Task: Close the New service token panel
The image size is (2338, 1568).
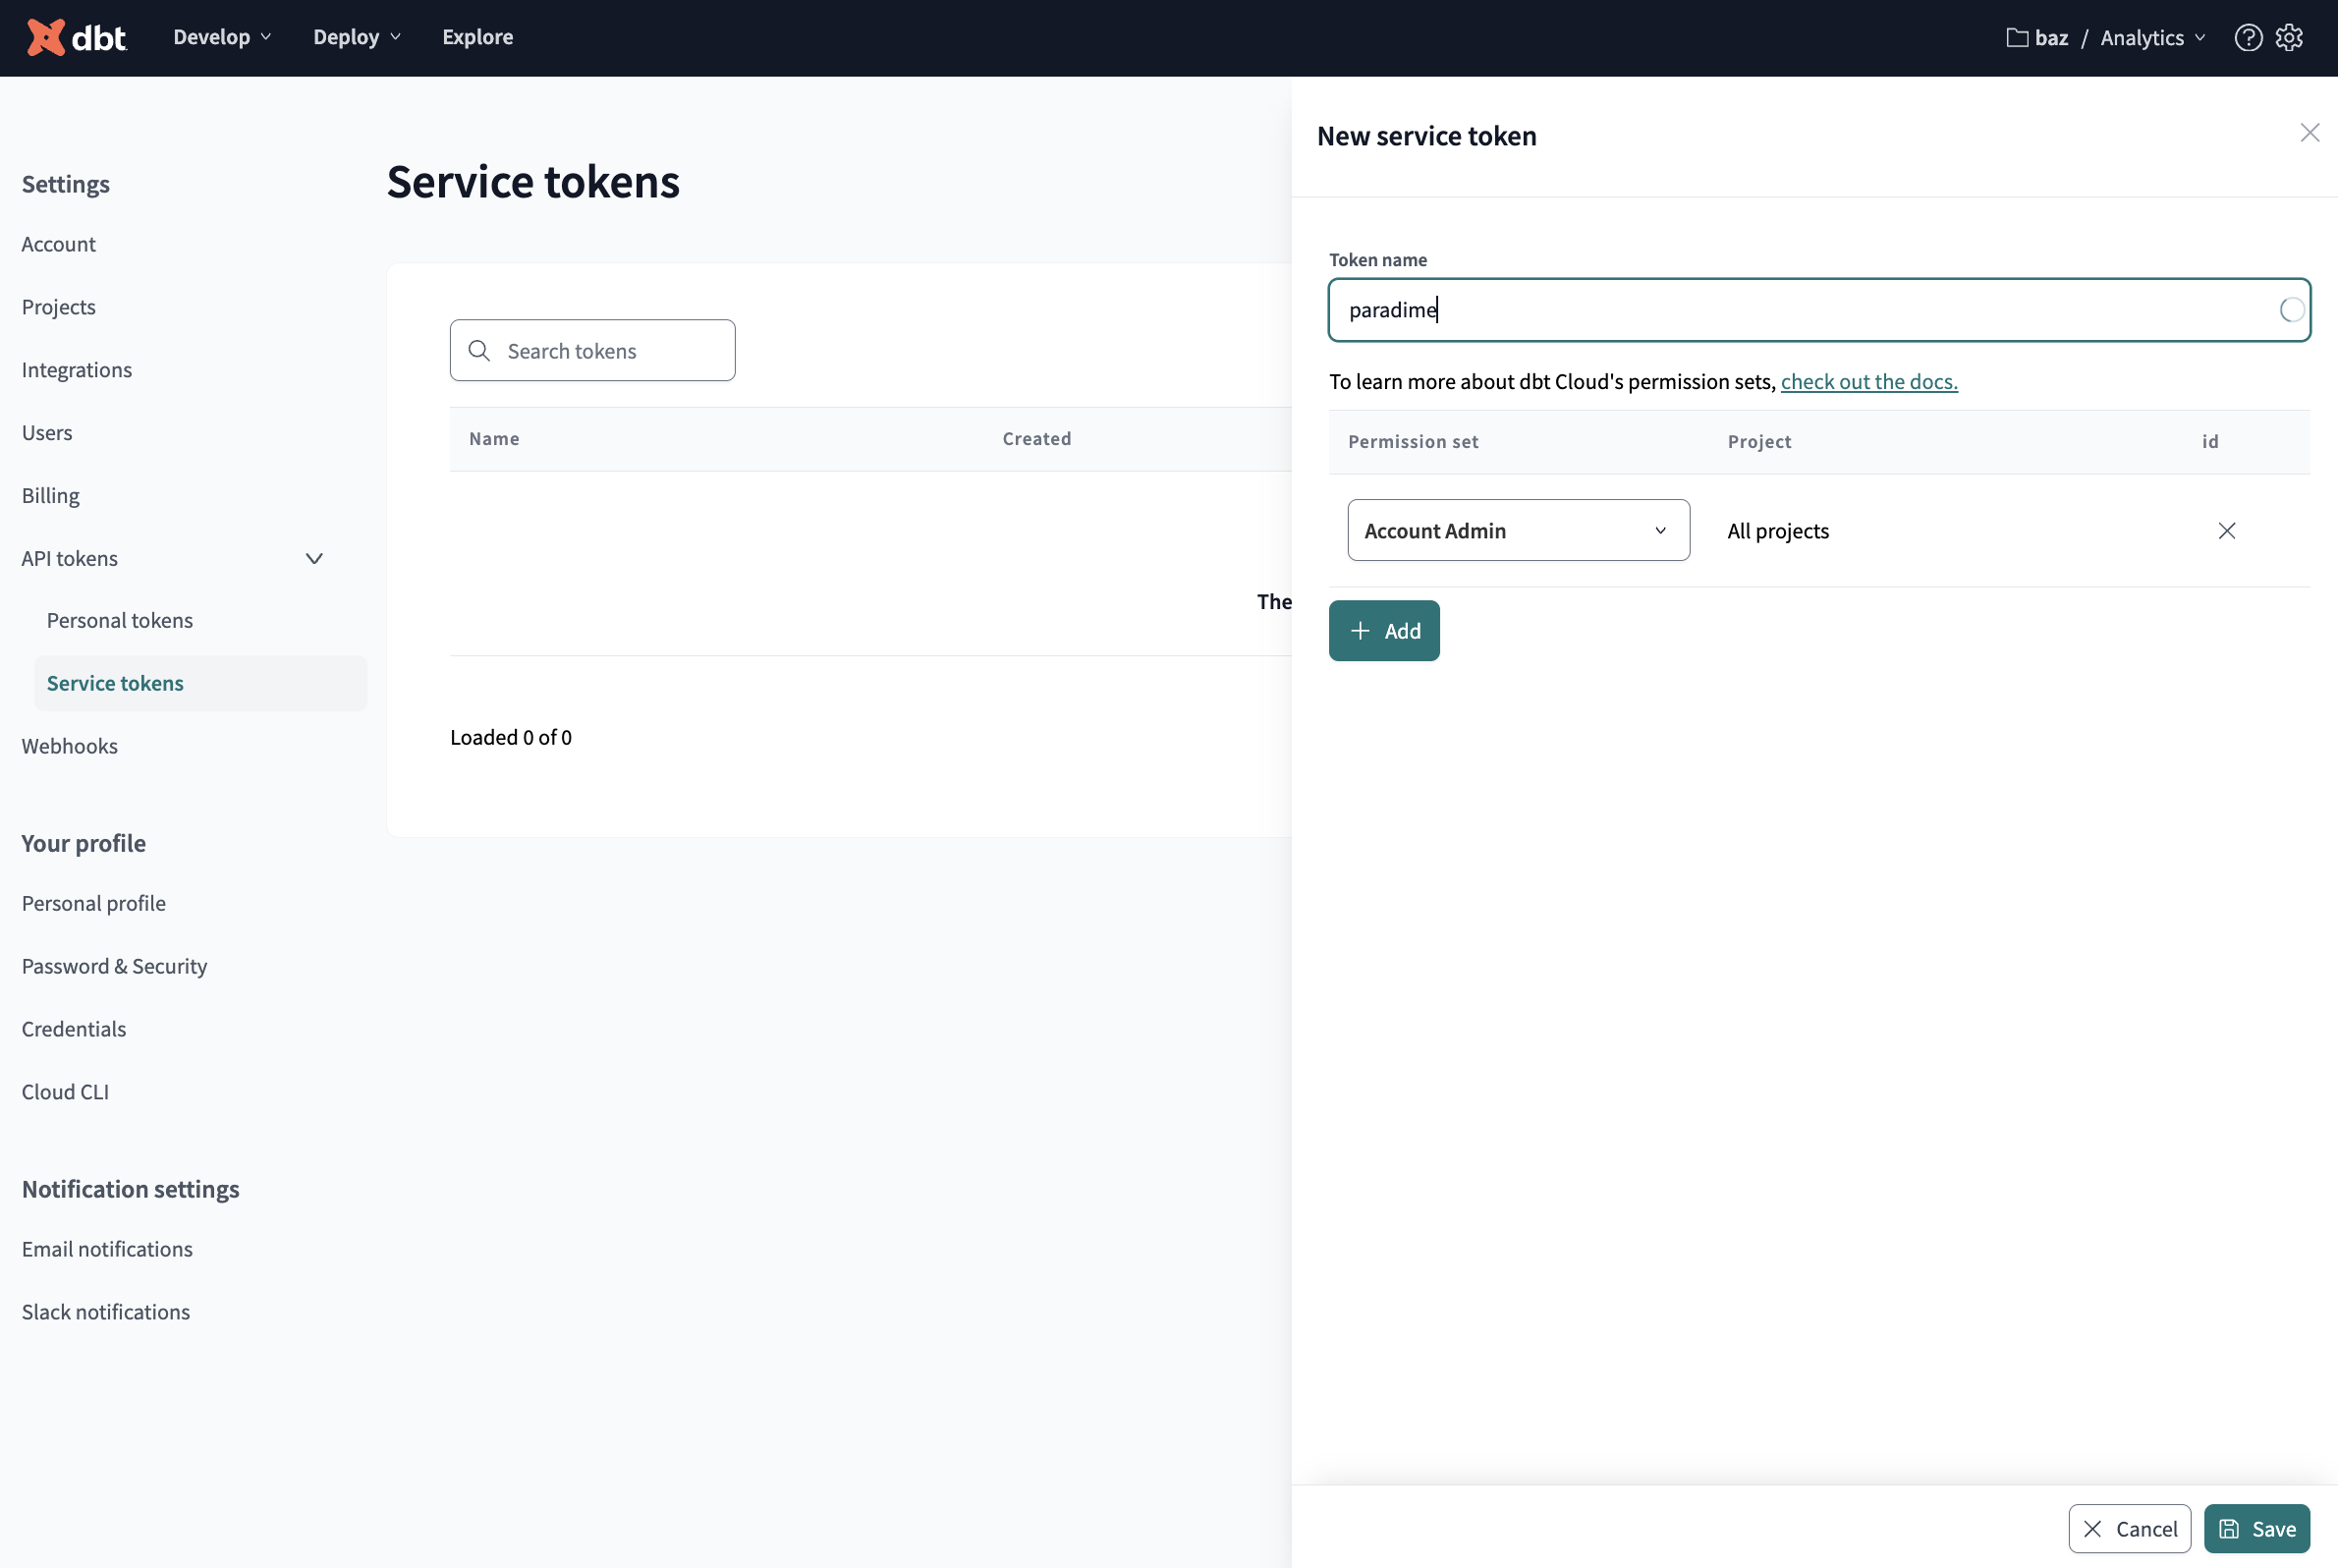Action: coord(2309,133)
